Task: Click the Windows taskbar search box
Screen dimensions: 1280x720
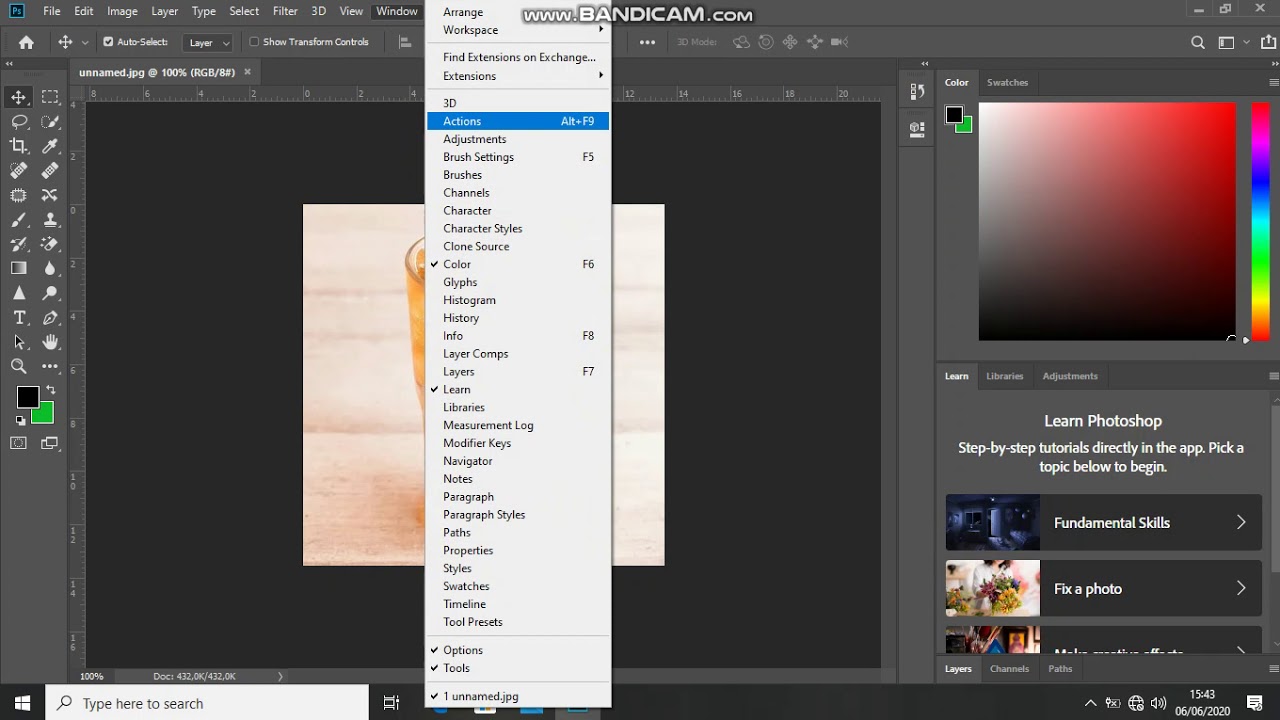Action: (207, 703)
